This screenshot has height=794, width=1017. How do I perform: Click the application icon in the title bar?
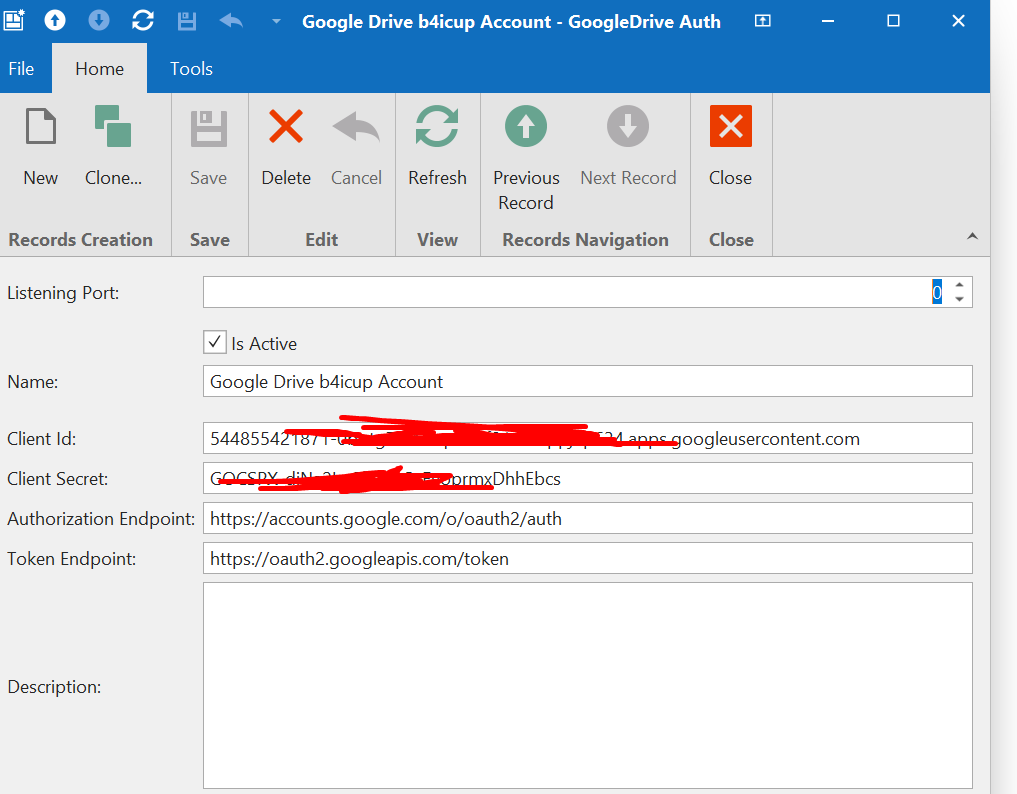(x=14, y=21)
